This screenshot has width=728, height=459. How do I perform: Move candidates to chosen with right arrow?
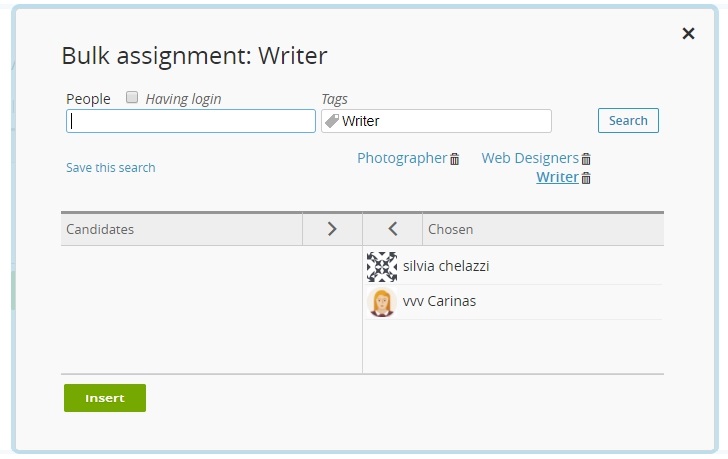[x=332, y=229]
